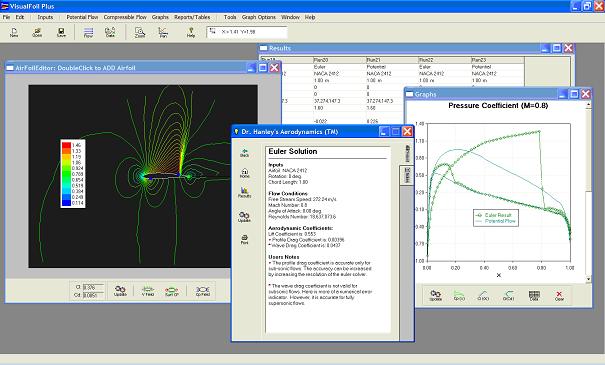The height and width of the screenshot is (365, 605).
Task: Click the New toolbar icon
Action: point(14,32)
